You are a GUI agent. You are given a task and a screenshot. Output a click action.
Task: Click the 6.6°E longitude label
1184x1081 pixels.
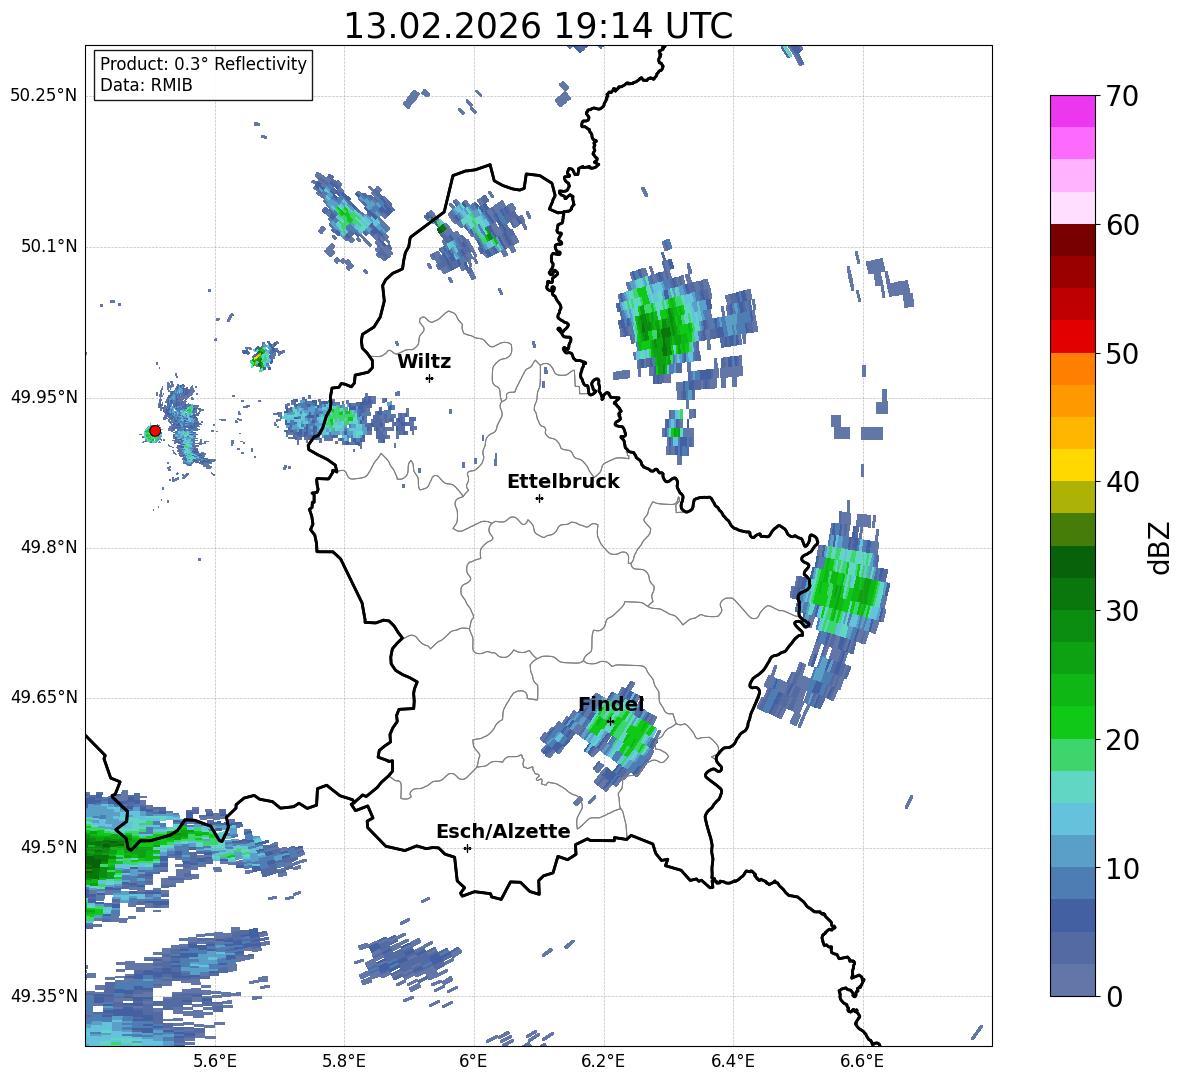(x=862, y=1061)
